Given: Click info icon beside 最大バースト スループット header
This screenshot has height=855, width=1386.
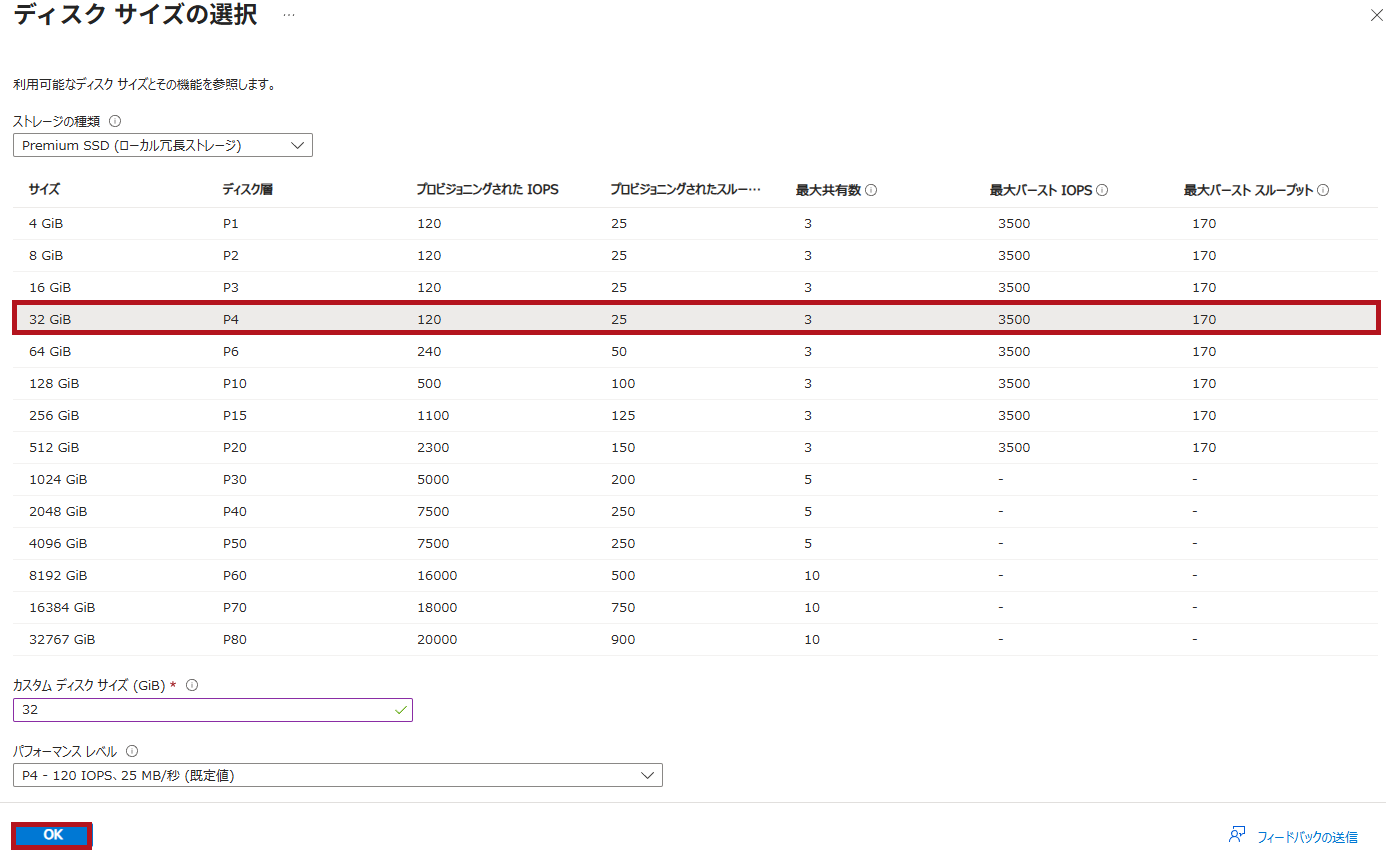Looking at the screenshot, I should (1323, 190).
